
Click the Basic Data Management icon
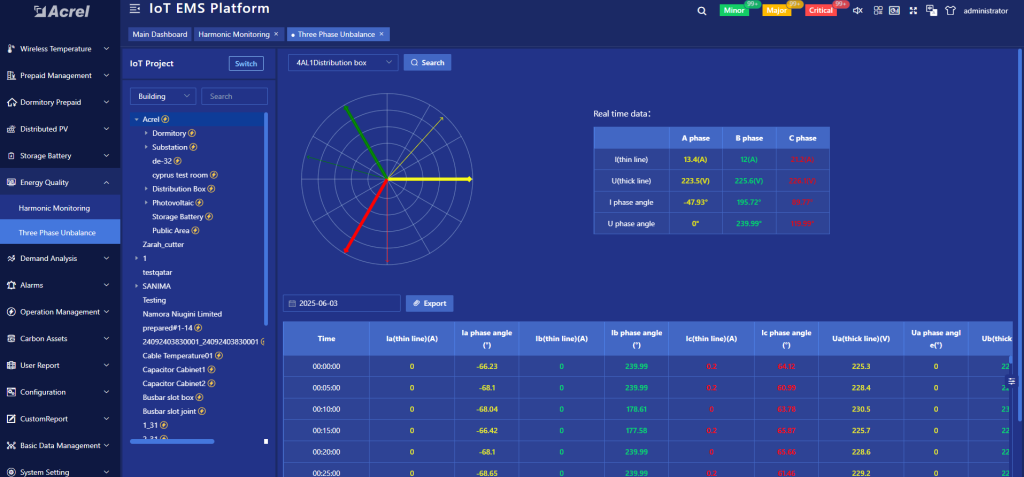[10, 446]
